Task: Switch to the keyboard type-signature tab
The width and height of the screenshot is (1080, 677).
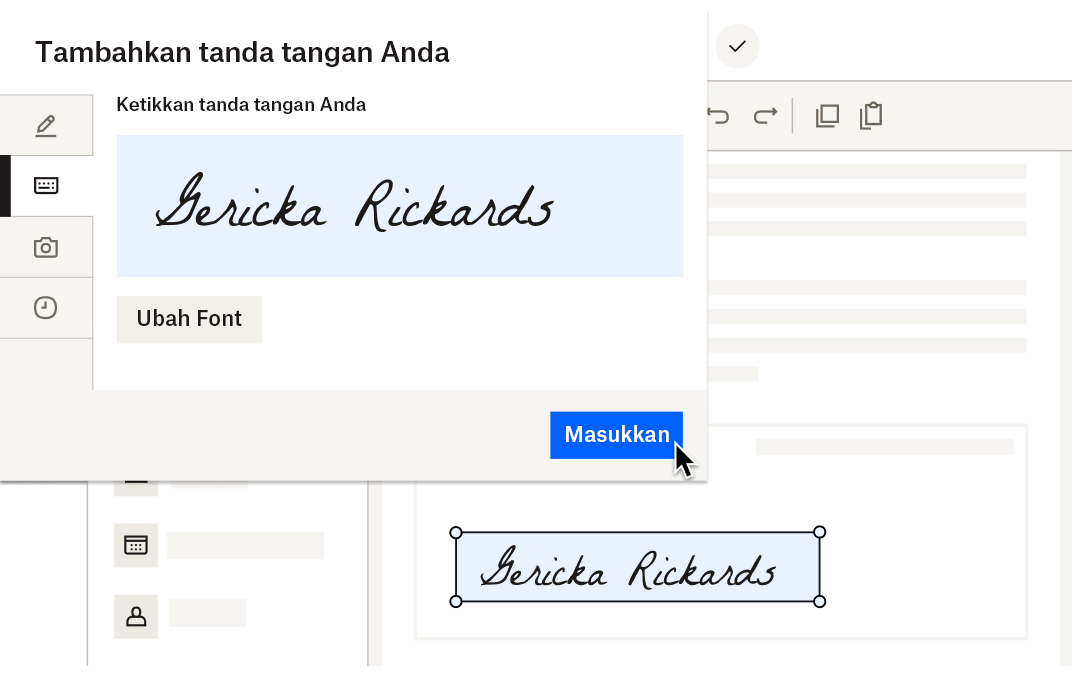Action: (46, 186)
